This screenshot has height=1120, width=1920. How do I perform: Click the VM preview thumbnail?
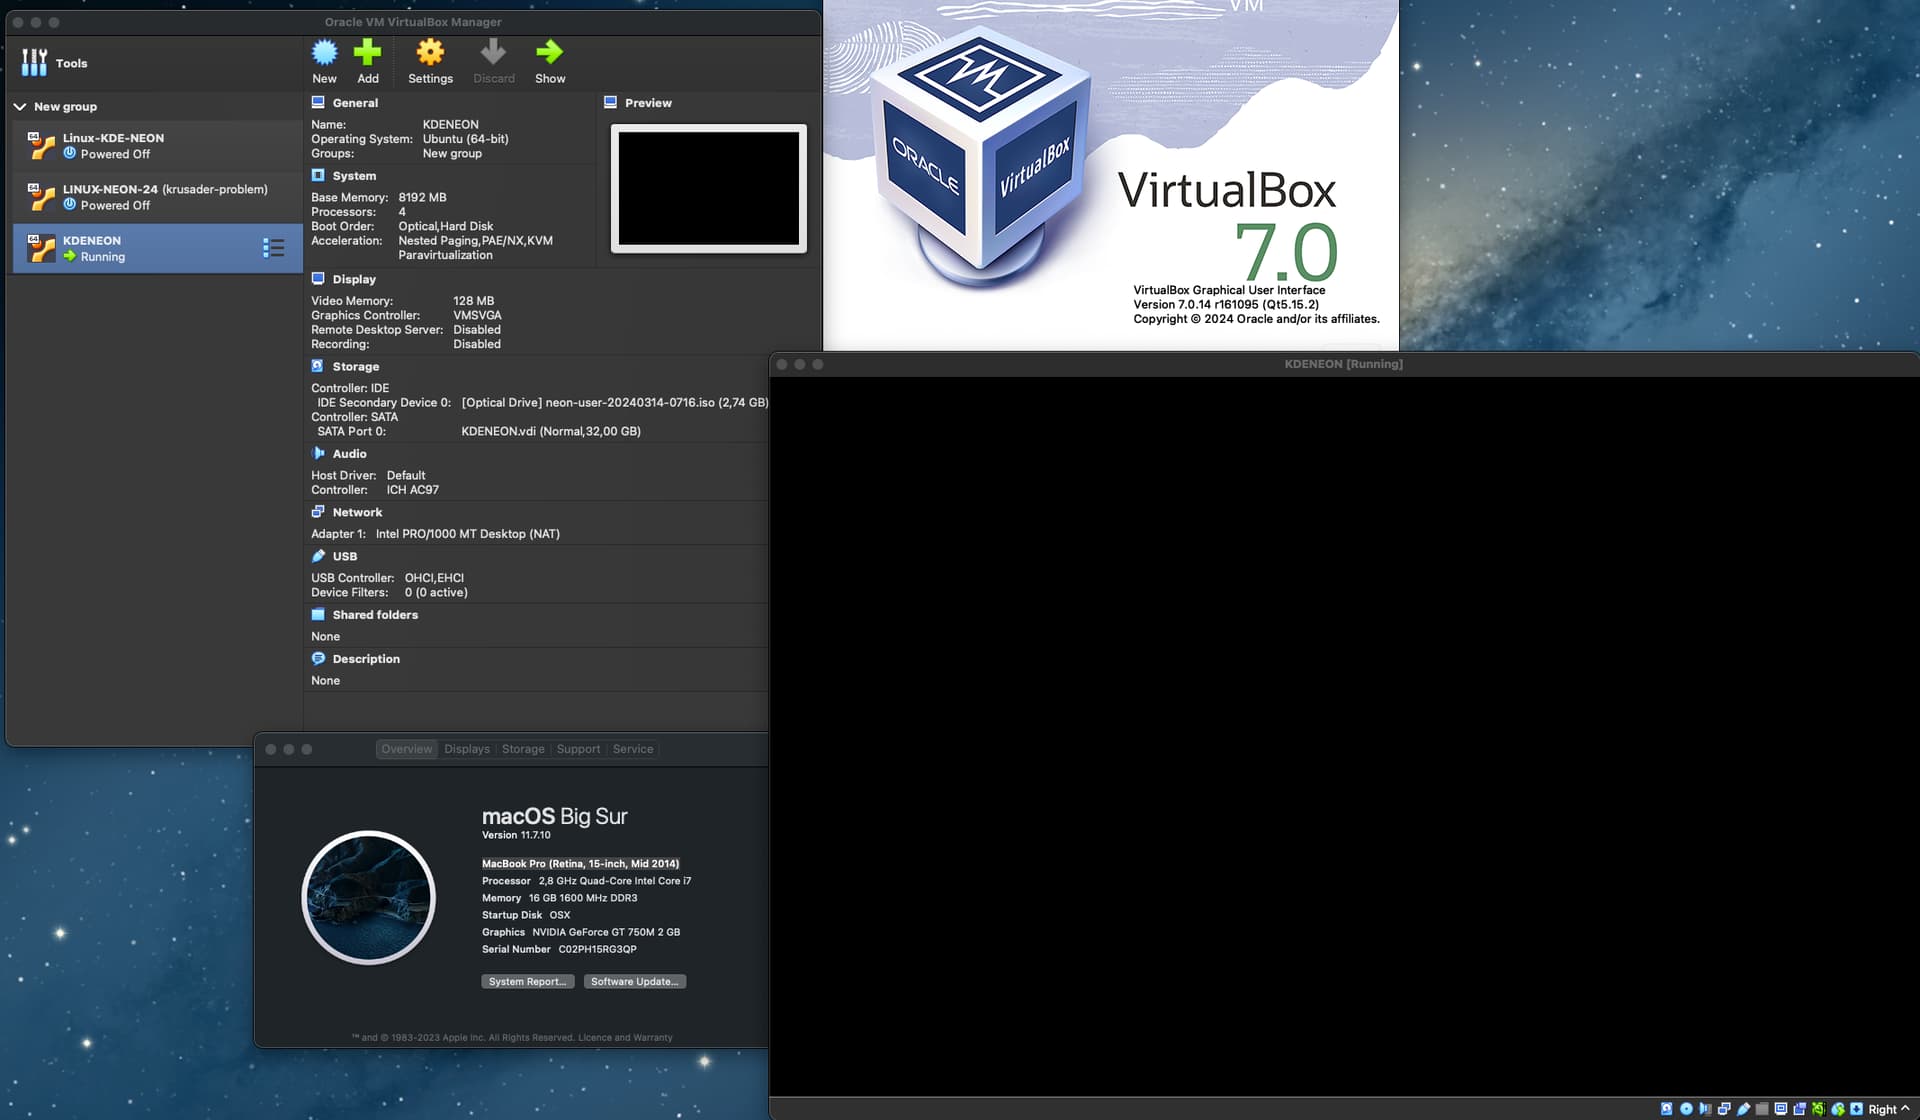tap(708, 188)
